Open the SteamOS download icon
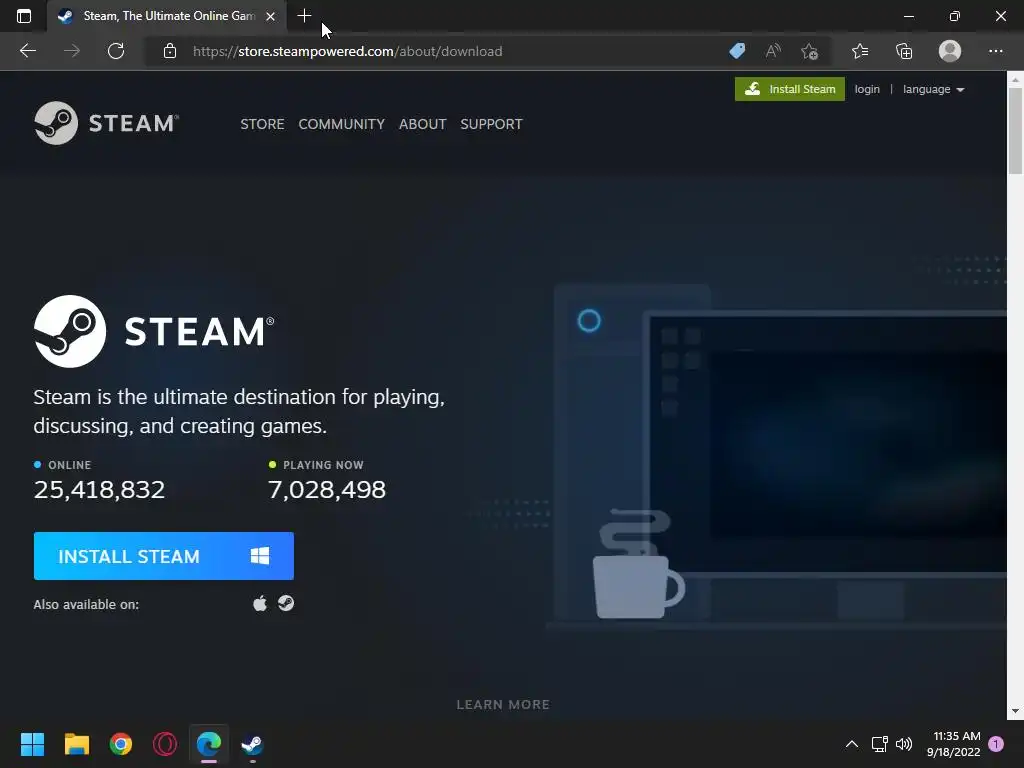Viewport: 1024px width, 768px height. (x=286, y=603)
